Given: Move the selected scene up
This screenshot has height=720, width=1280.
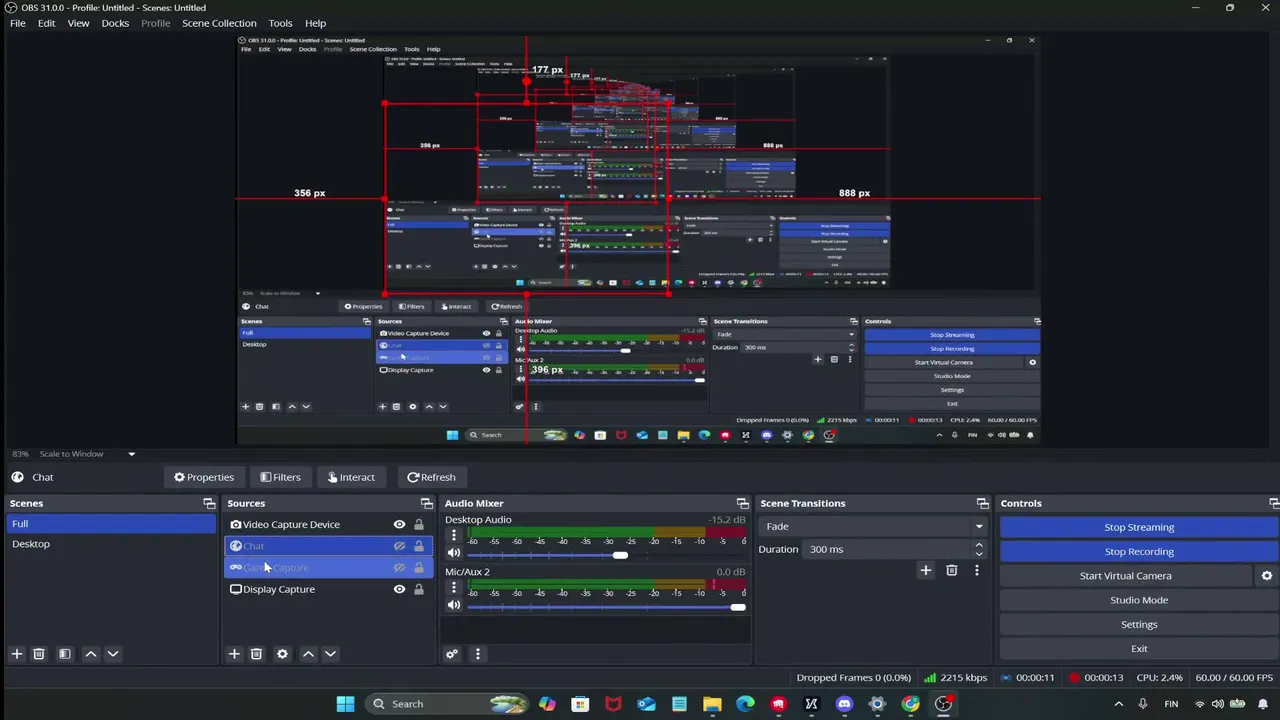Looking at the screenshot, I should (91, 654).
